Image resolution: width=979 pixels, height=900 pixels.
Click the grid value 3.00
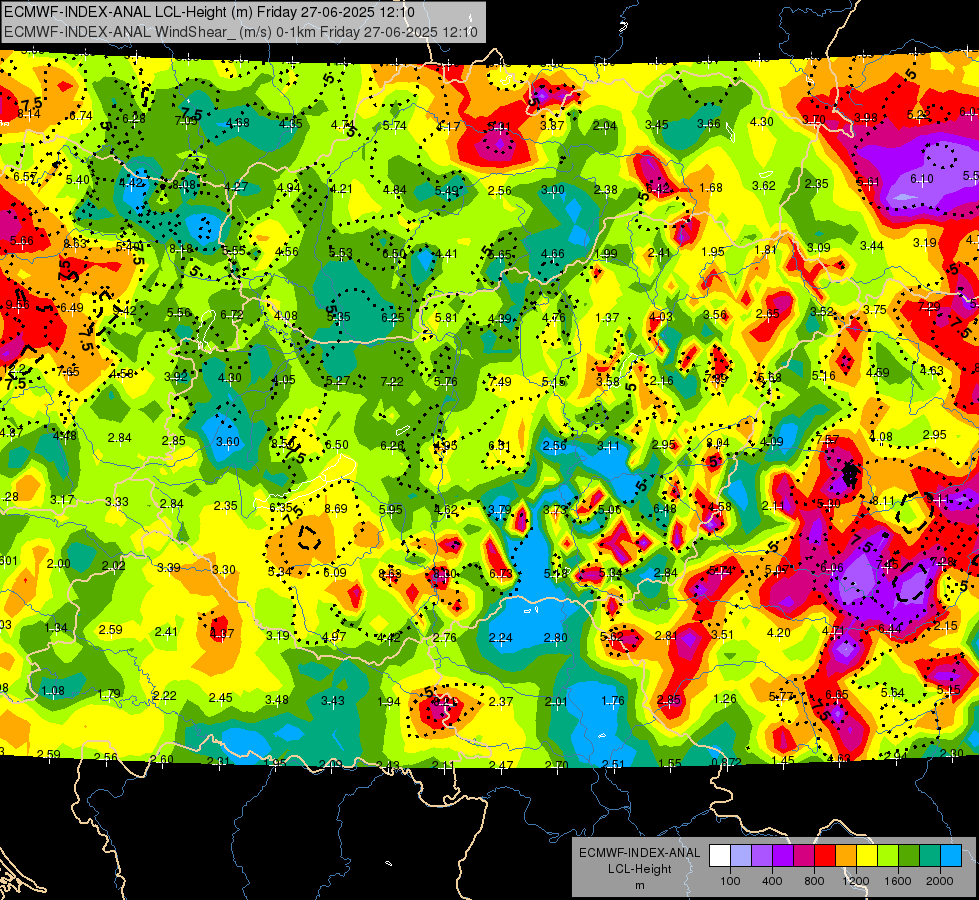click(553, 190)
